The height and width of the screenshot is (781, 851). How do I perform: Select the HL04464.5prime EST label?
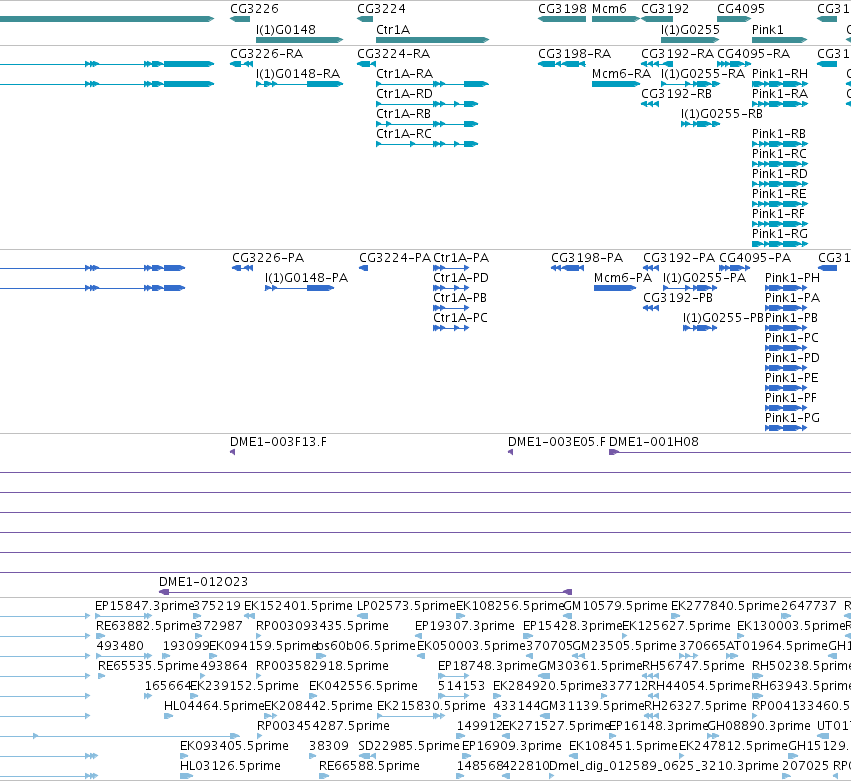click(214, 706)
